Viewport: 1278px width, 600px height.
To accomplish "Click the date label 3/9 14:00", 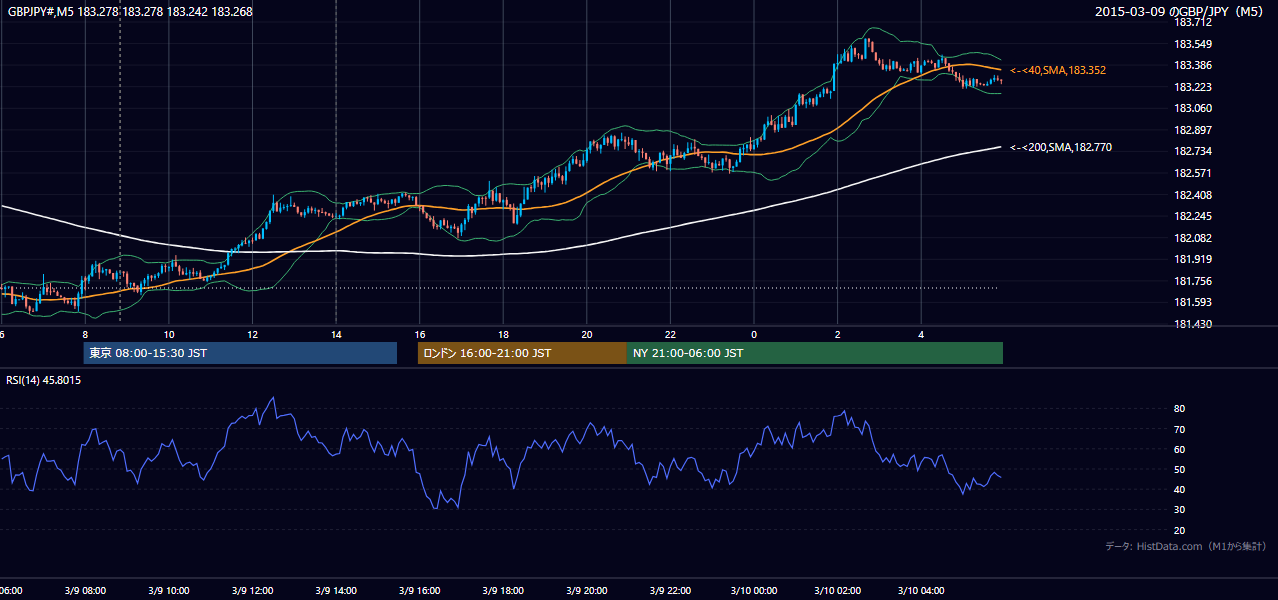I will tap(336, 591).
